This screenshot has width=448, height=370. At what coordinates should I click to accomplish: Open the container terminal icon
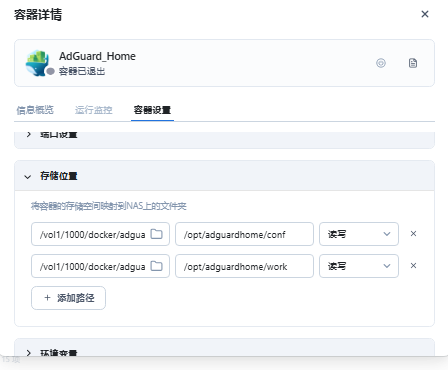point(381,63)
